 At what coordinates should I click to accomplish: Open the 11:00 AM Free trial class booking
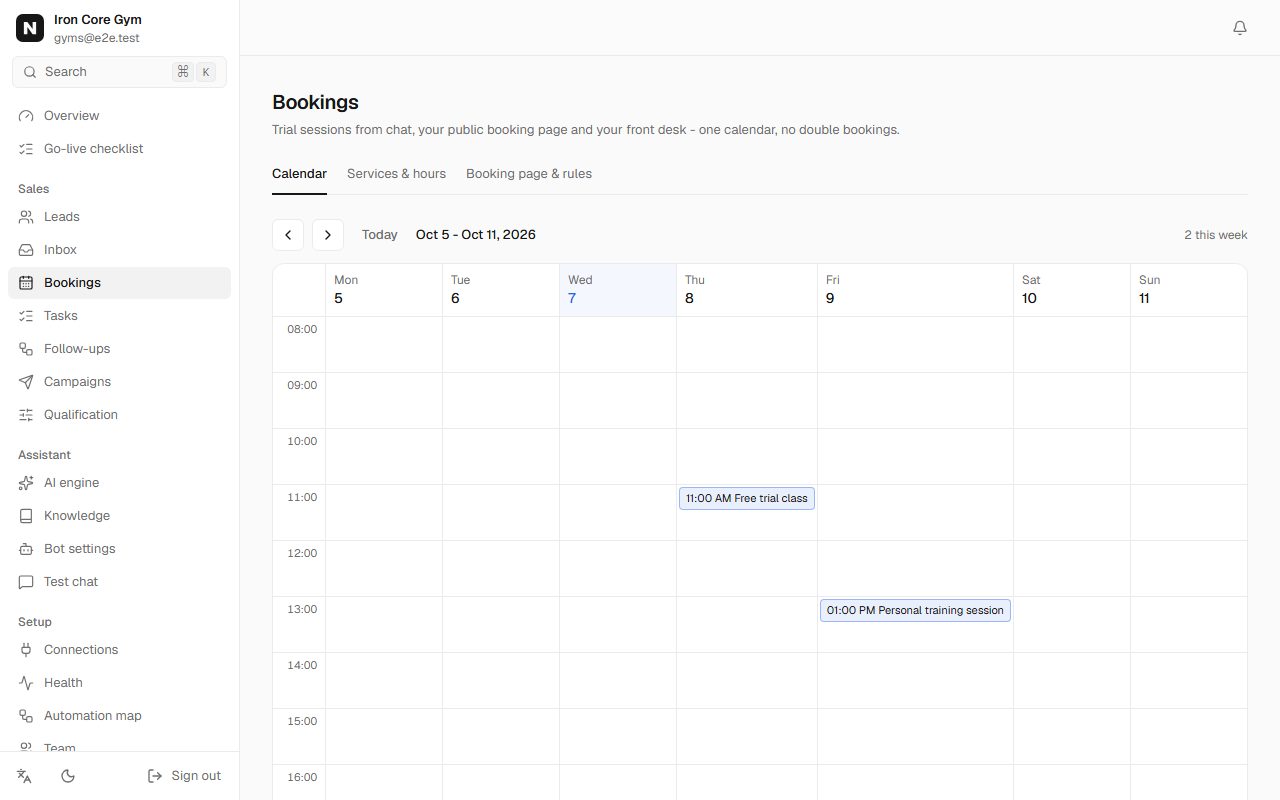coord(747,498)
